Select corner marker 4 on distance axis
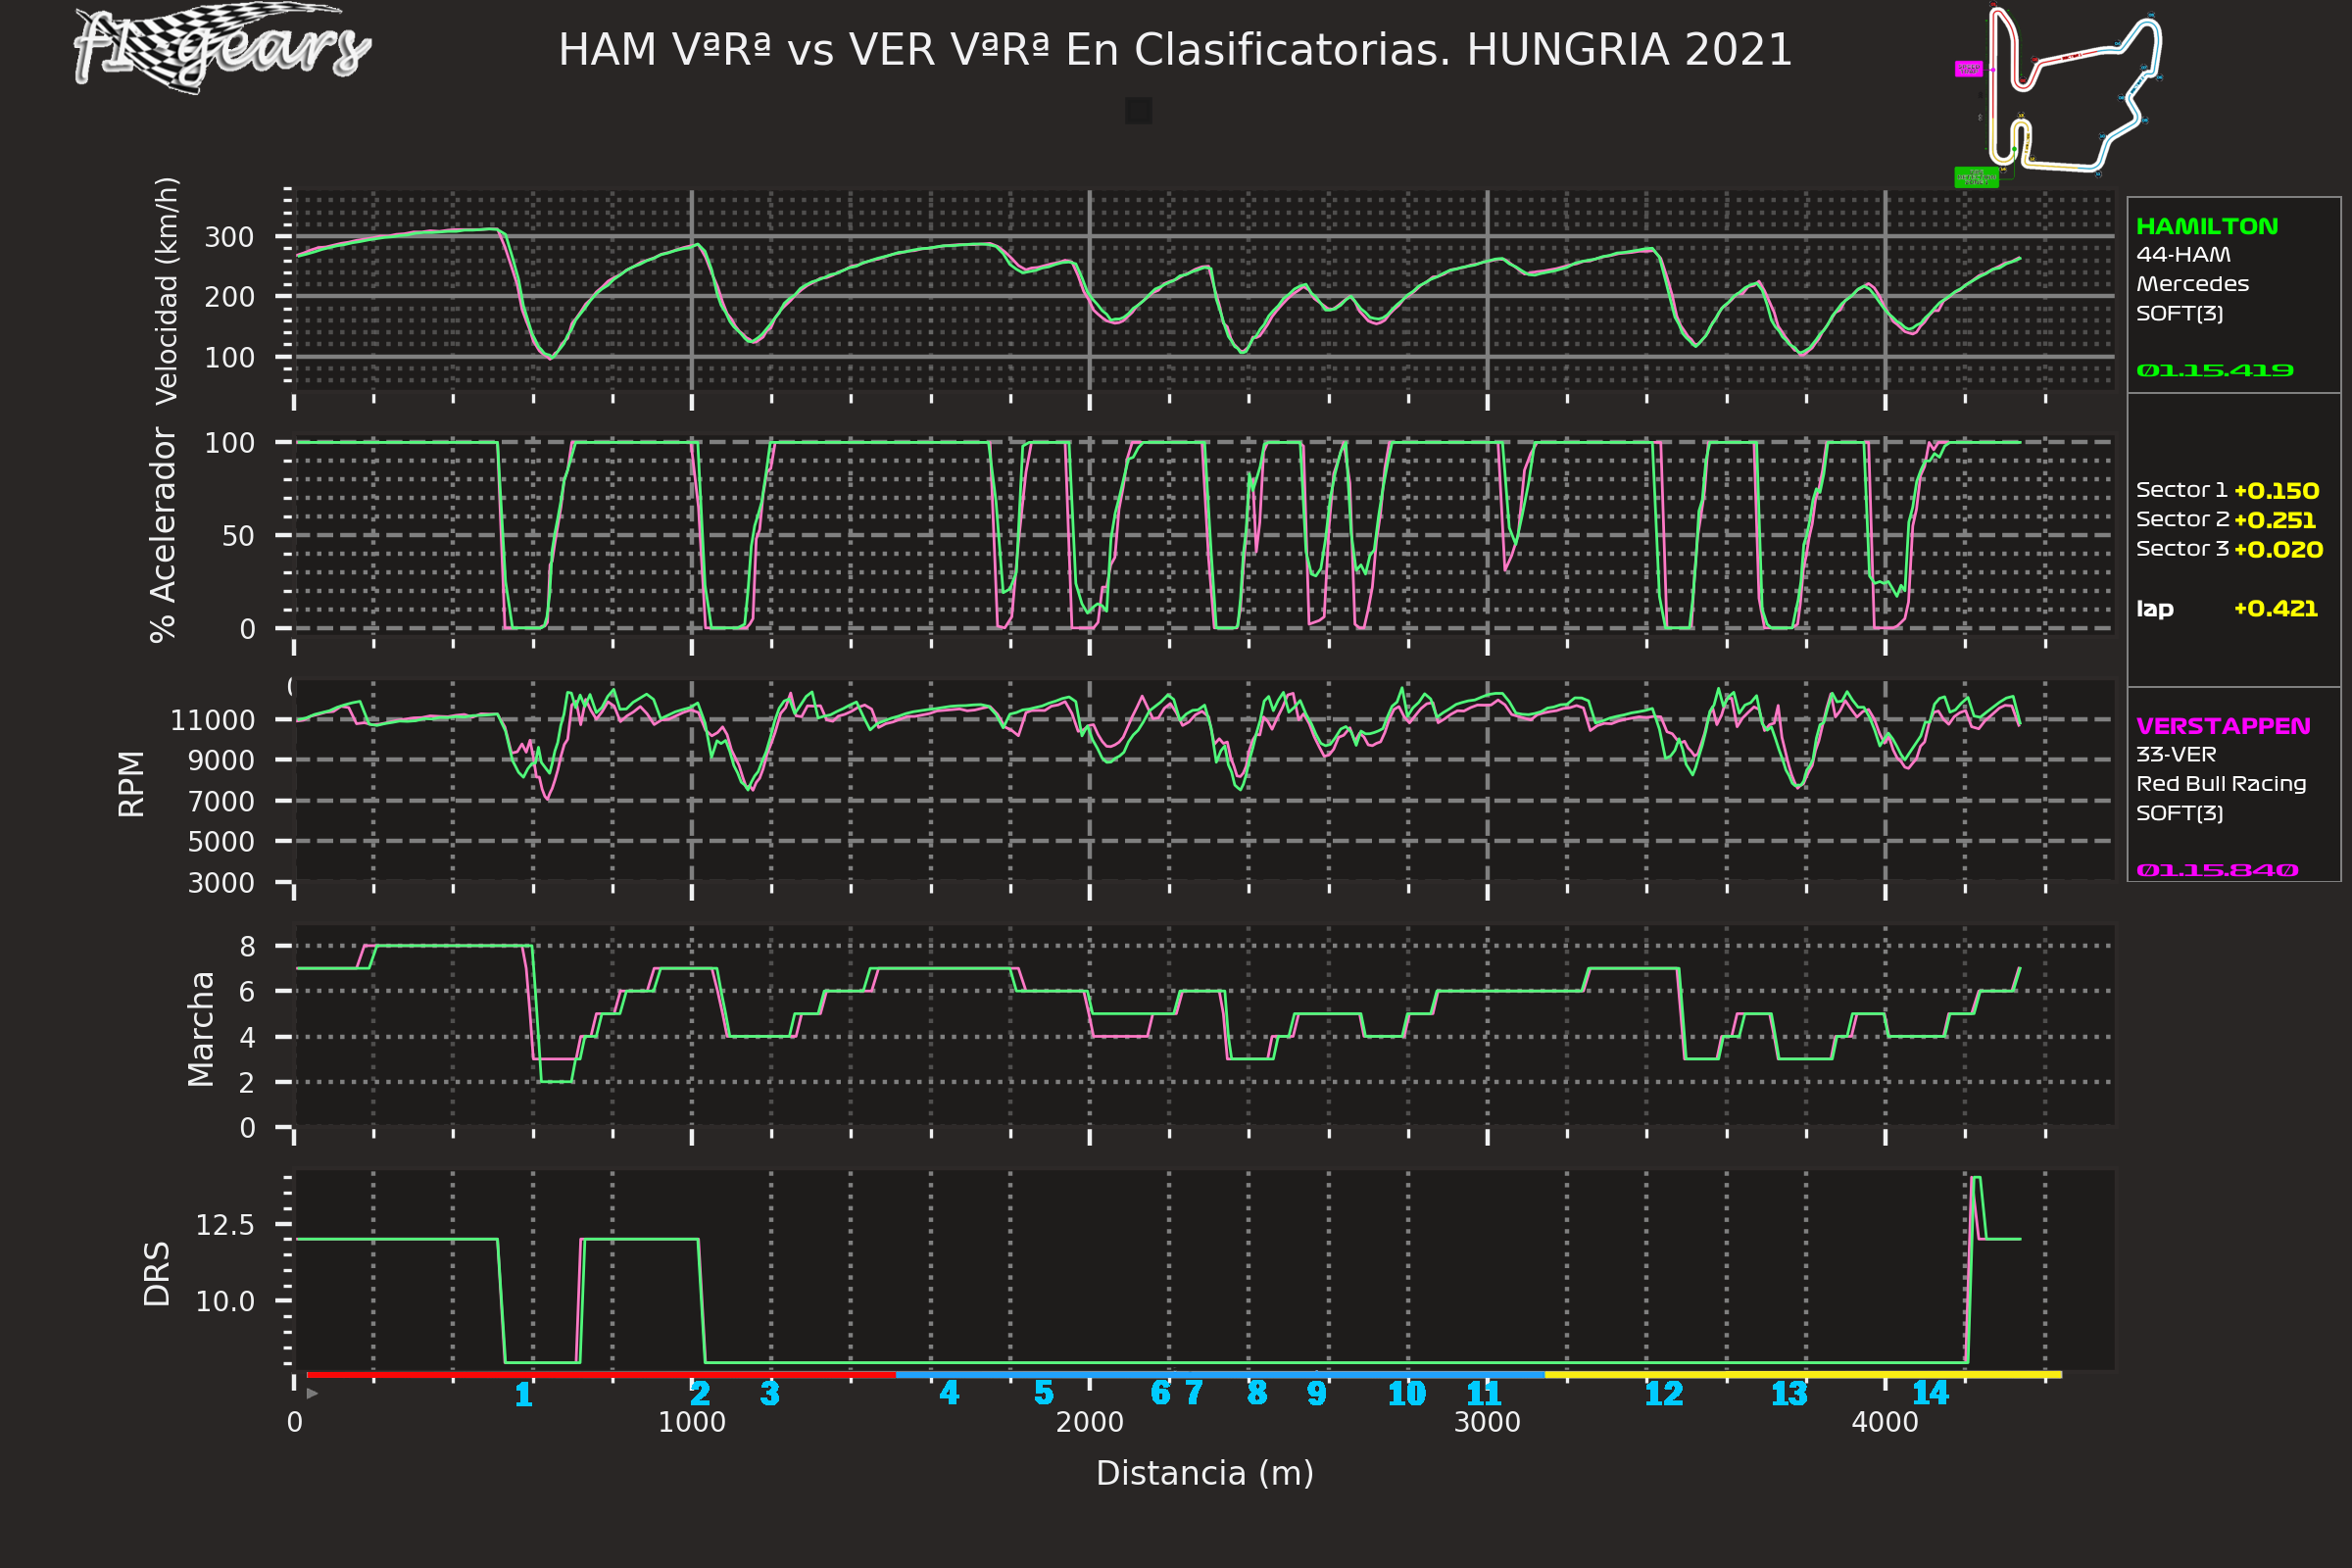 (x=949, y=1393)
